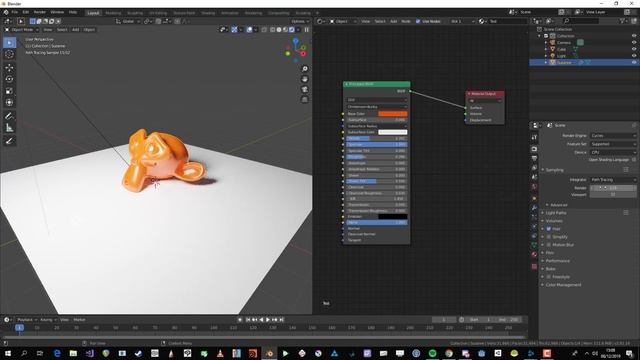Hide Suzanne object via eye icon

[x=634, y=62]
